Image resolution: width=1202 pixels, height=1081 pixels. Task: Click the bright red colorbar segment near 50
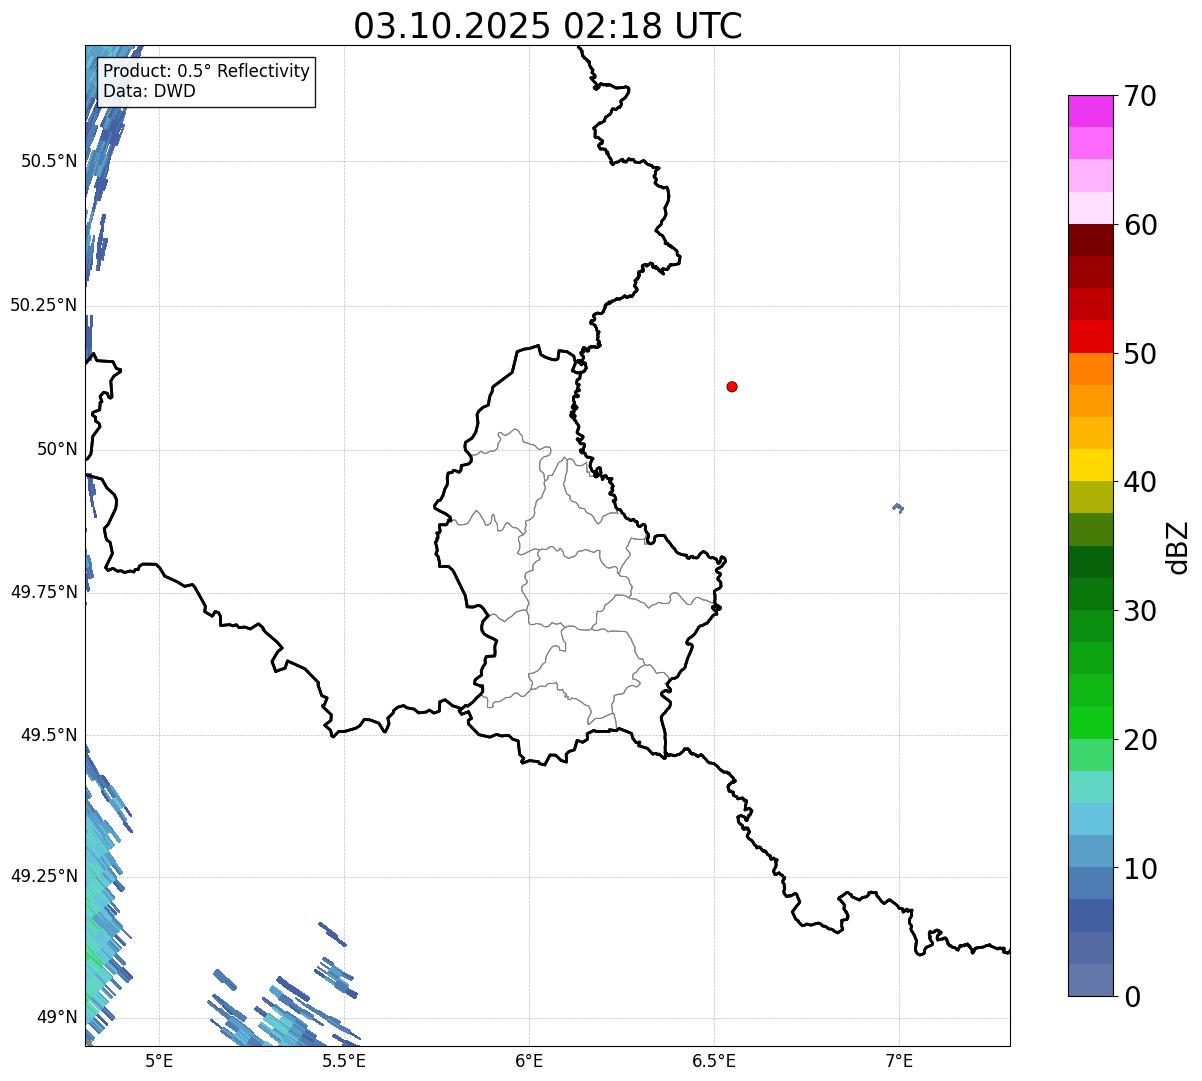[1091, 337]
